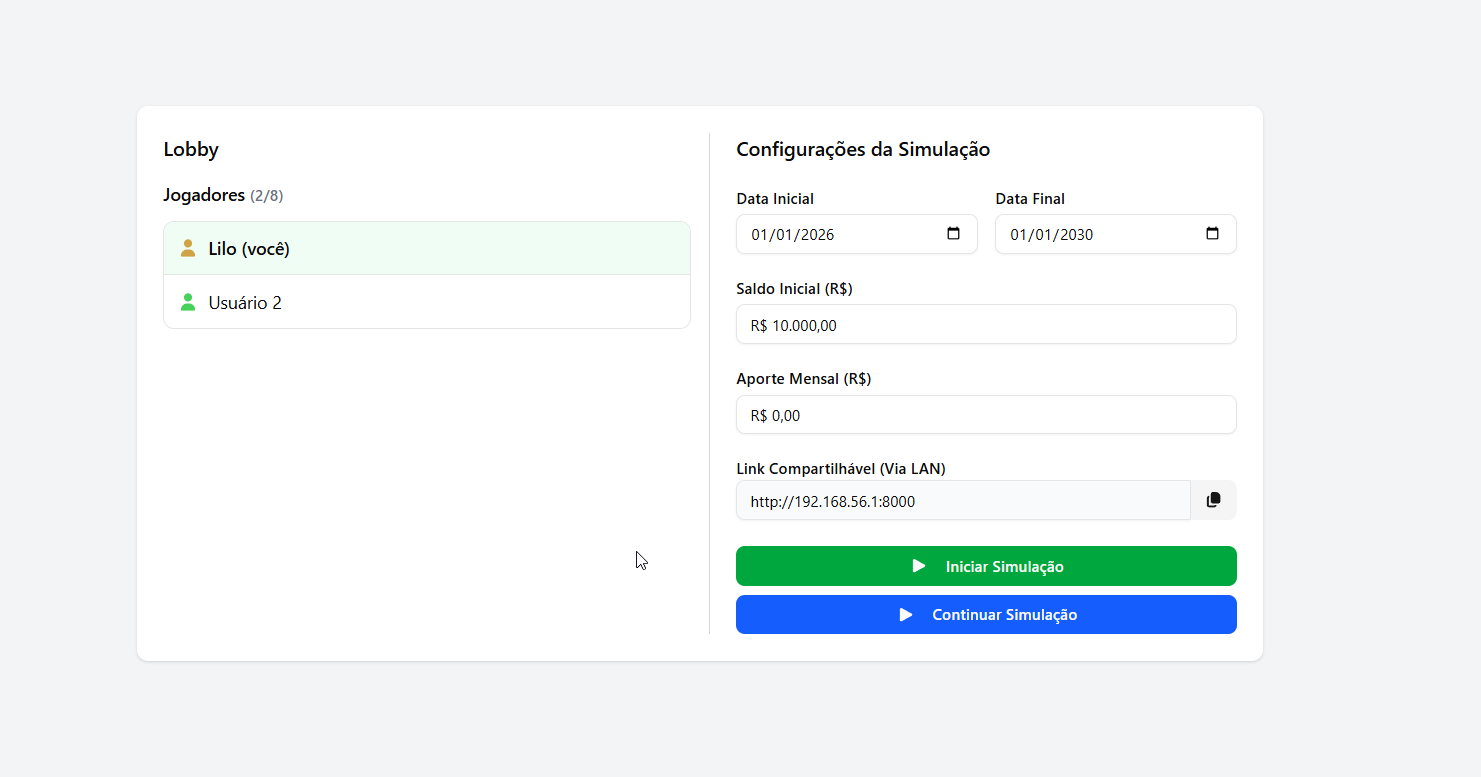Copy the shareable LAN link
The image size is (1481, 777).
(1213, 500)
